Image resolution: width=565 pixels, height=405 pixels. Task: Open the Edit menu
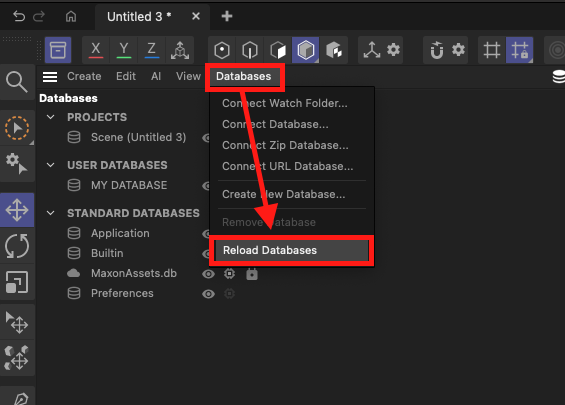tap(126, 76)
